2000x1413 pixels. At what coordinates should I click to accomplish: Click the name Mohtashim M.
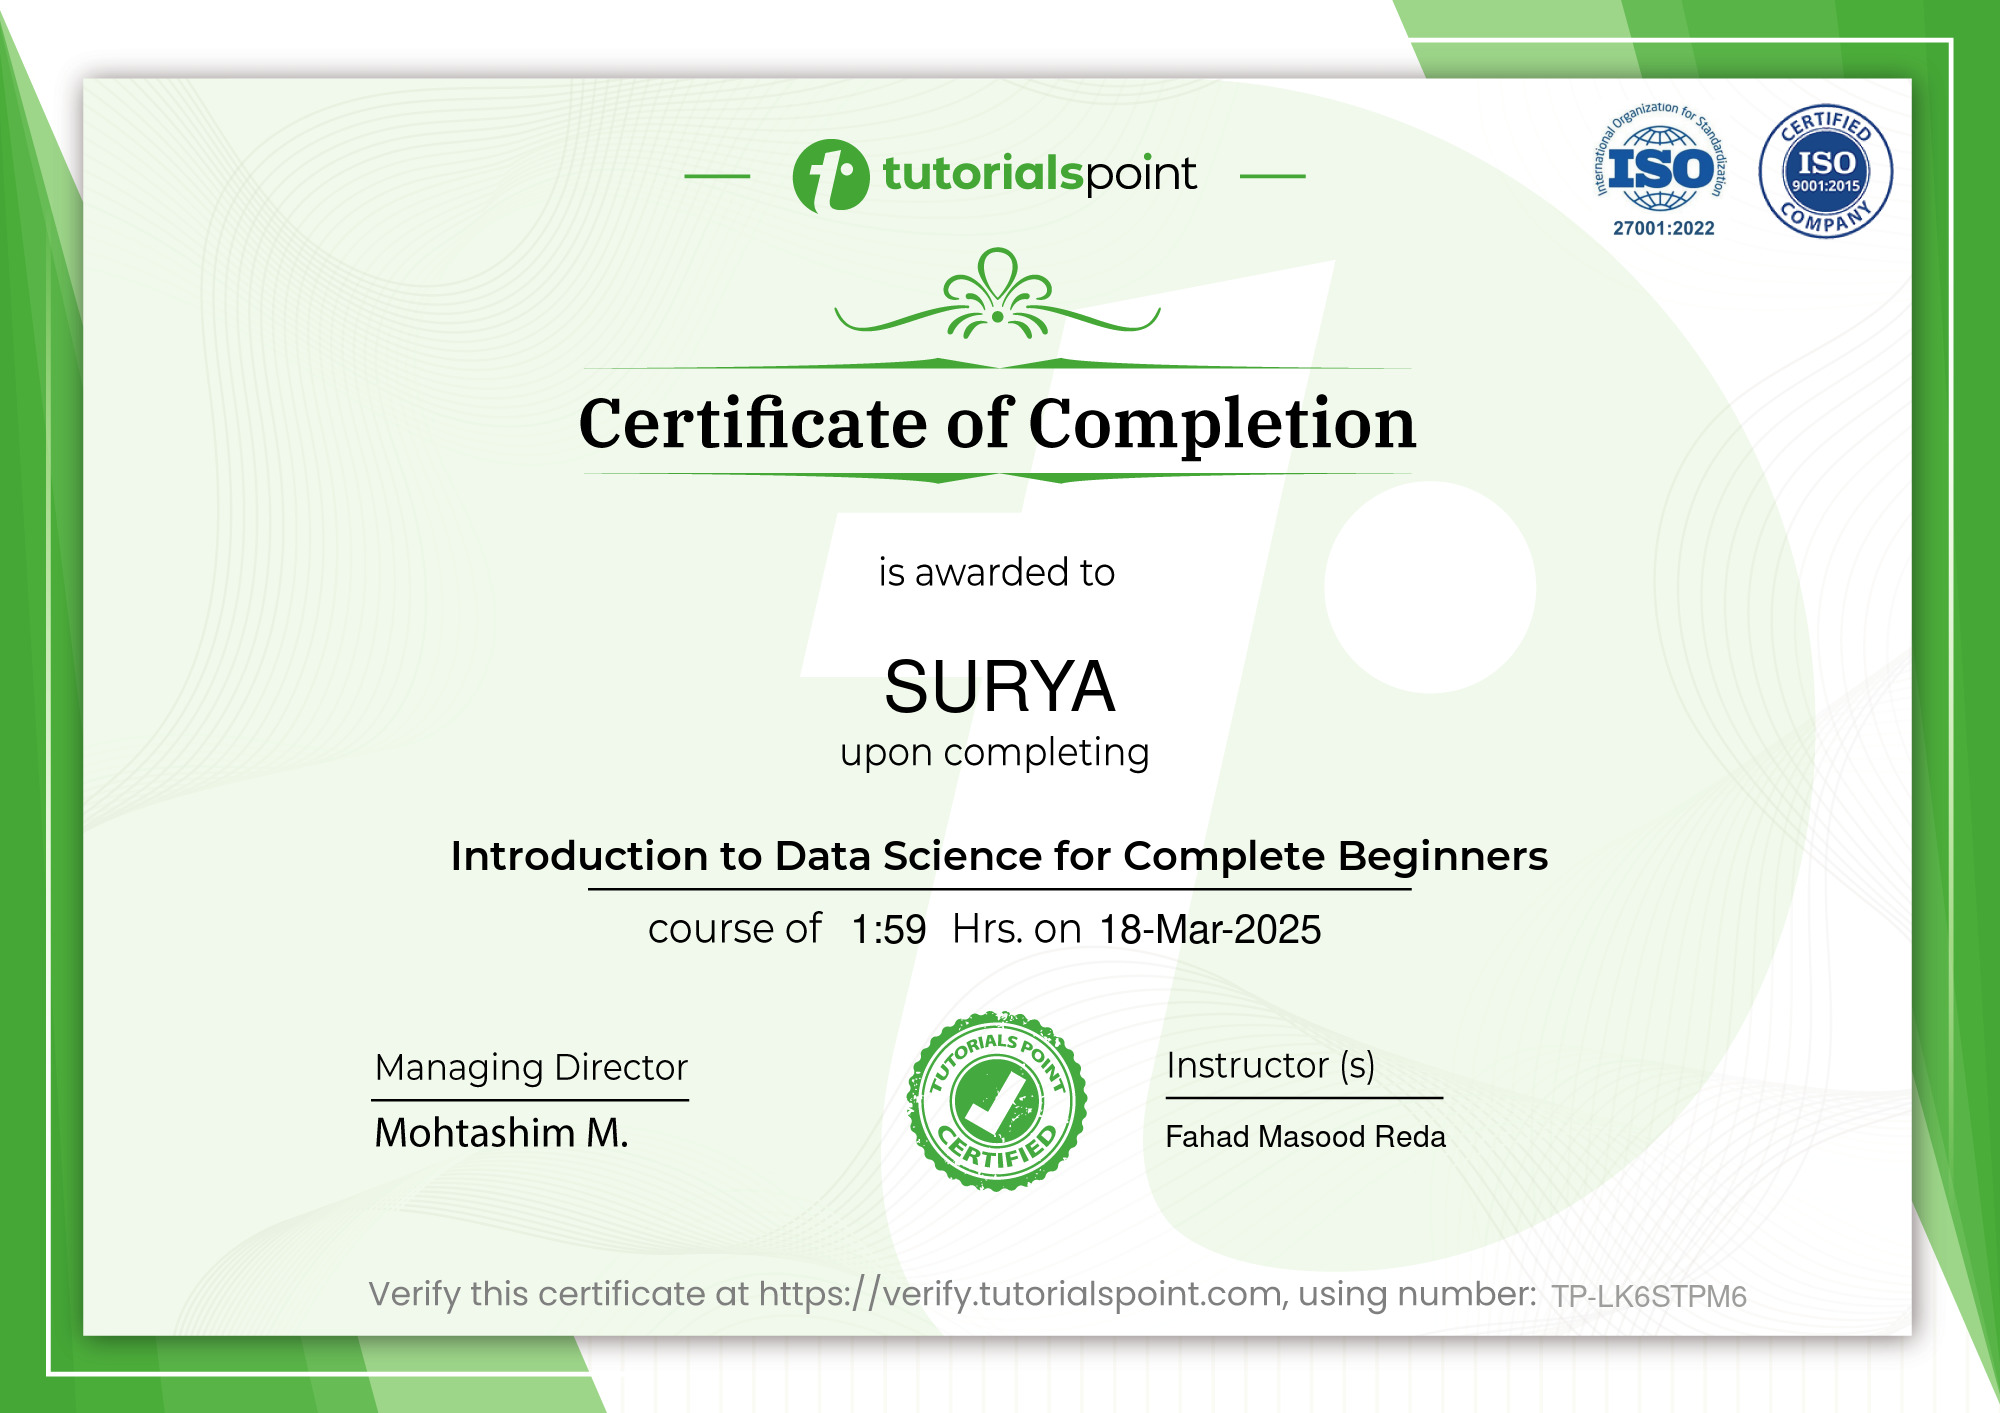pyautogui.click(x=502, y=1133)
